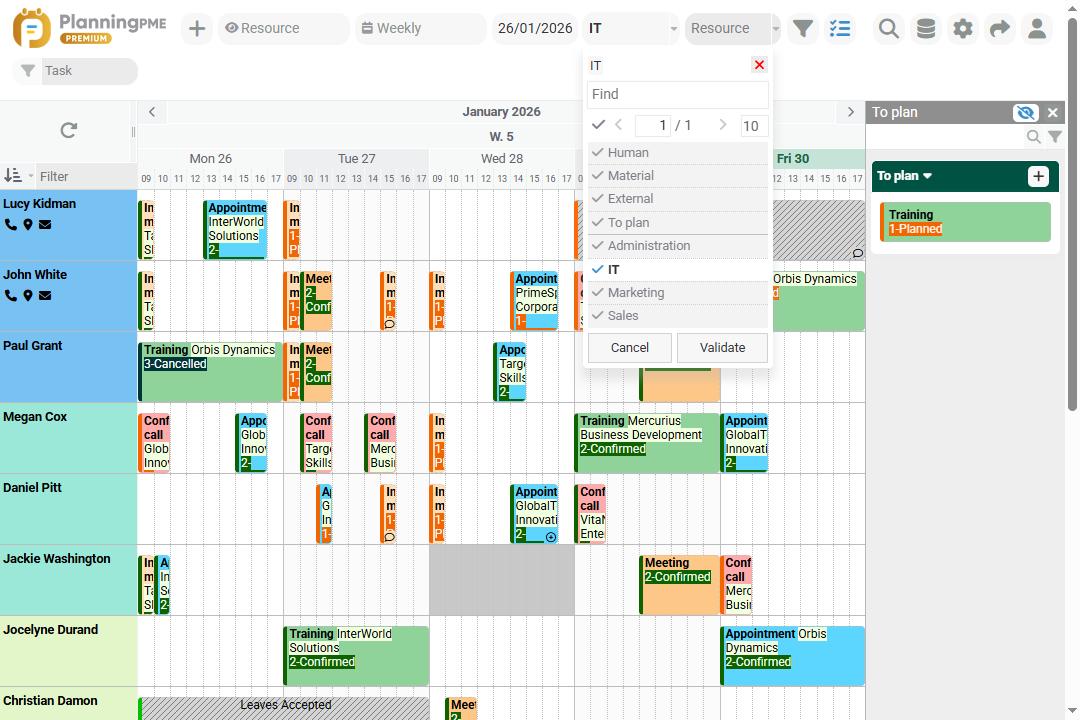
Task: Click the refresh icon above the resource list
Action: 68,130
